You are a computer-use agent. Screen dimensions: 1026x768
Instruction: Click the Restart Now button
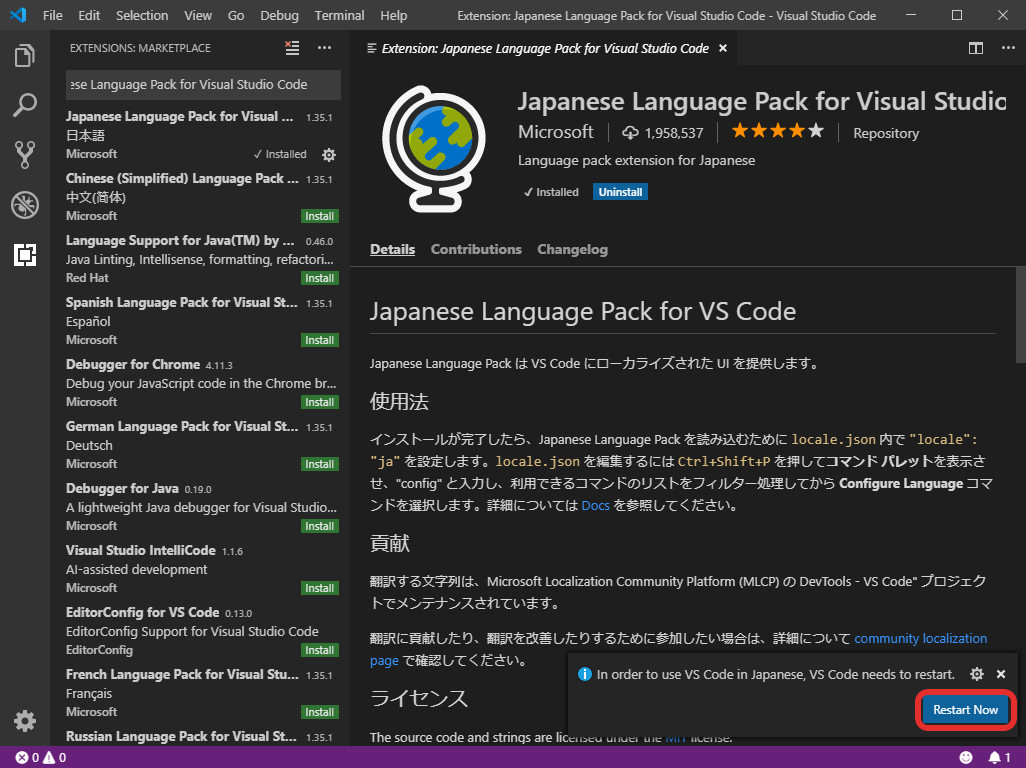[964, 709]
